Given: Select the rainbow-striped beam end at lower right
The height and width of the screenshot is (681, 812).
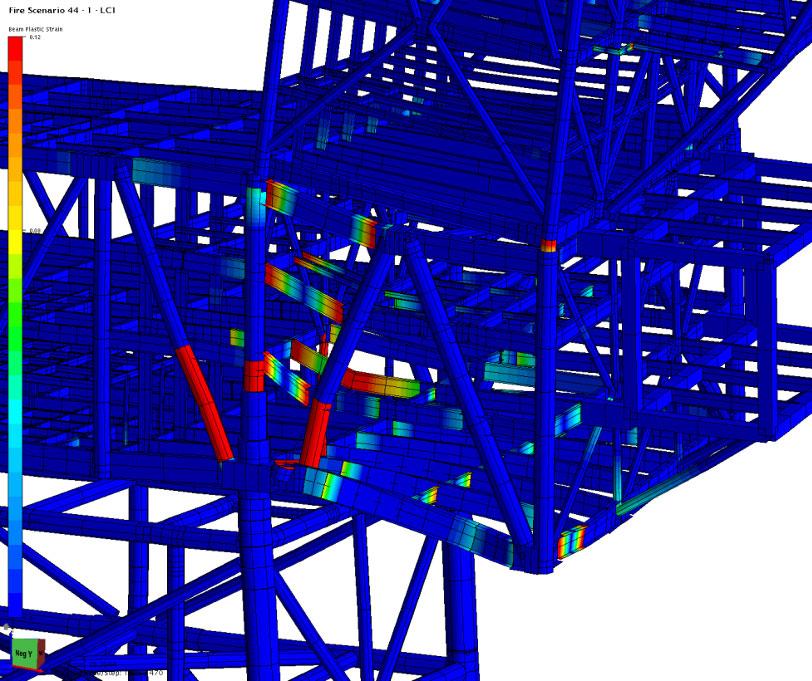Looking at the screenshot, I should (572, 543).
